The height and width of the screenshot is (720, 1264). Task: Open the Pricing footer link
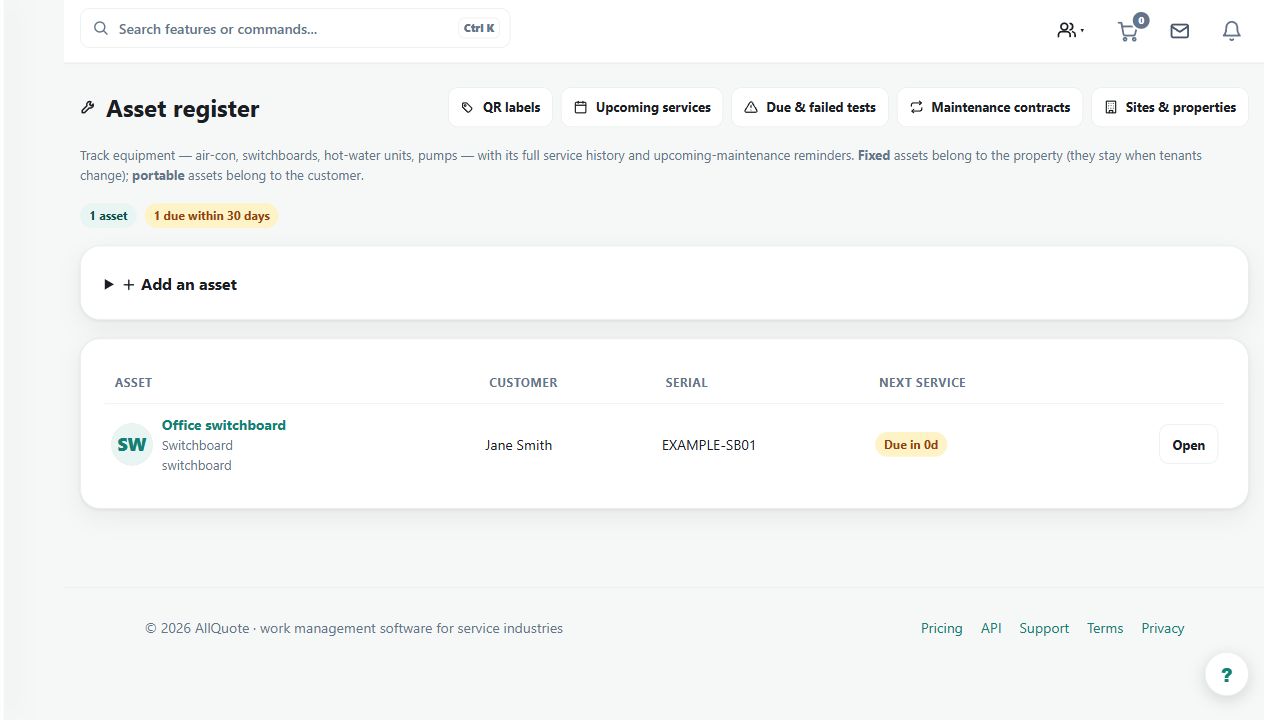(x=942, y=628)
